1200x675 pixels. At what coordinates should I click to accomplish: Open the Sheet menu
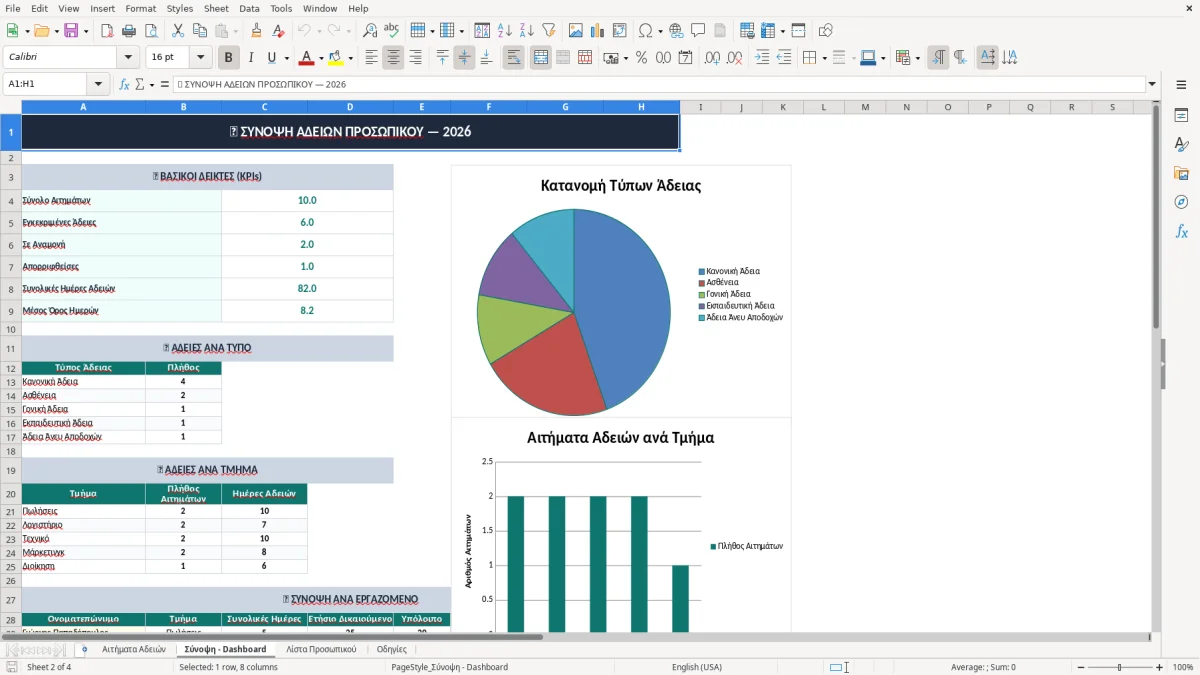tap(216, 8)
